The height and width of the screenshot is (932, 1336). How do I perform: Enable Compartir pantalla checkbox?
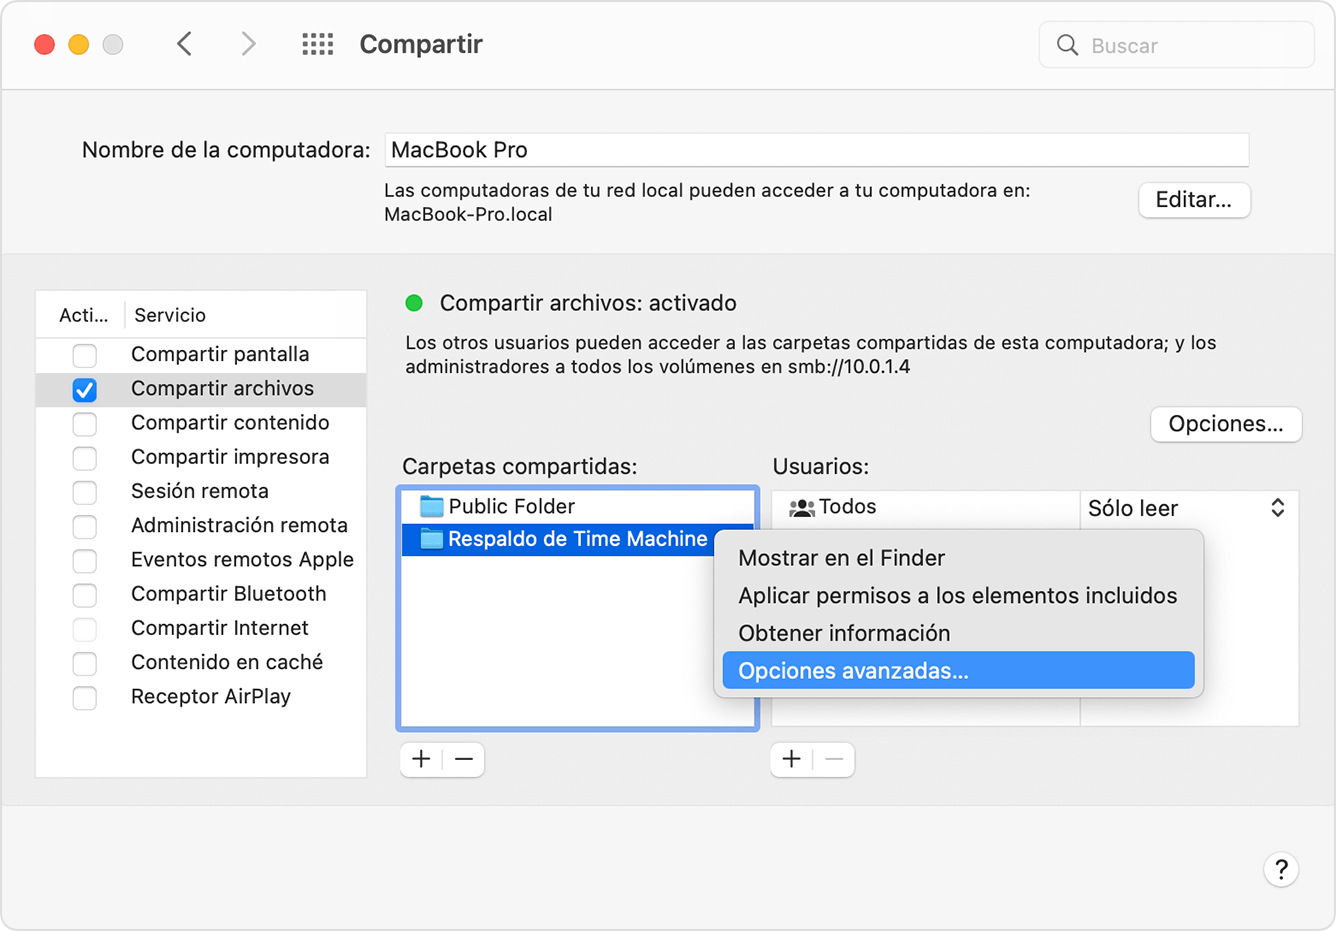[85, 355]
